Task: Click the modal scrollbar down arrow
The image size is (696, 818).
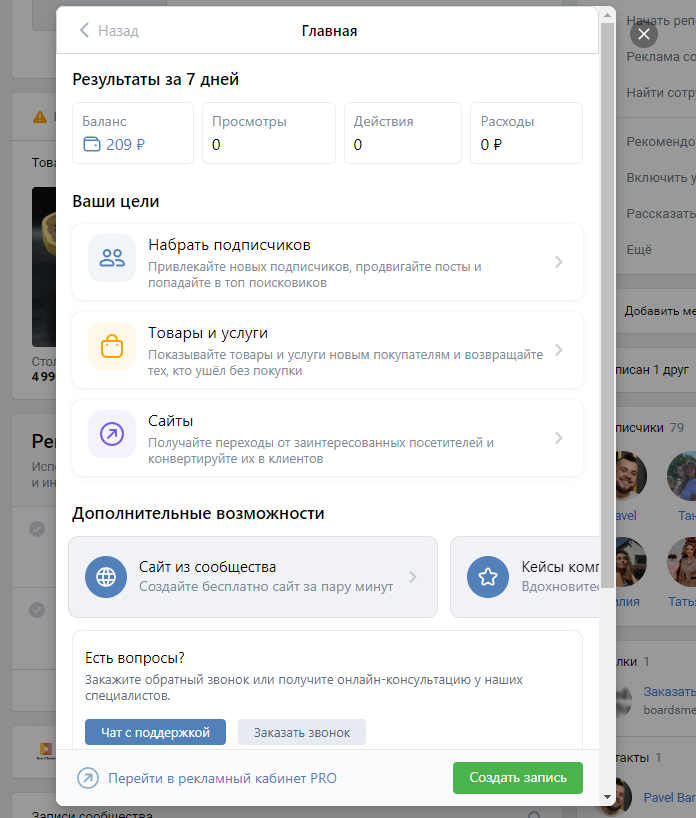Action: click(607, 797)
